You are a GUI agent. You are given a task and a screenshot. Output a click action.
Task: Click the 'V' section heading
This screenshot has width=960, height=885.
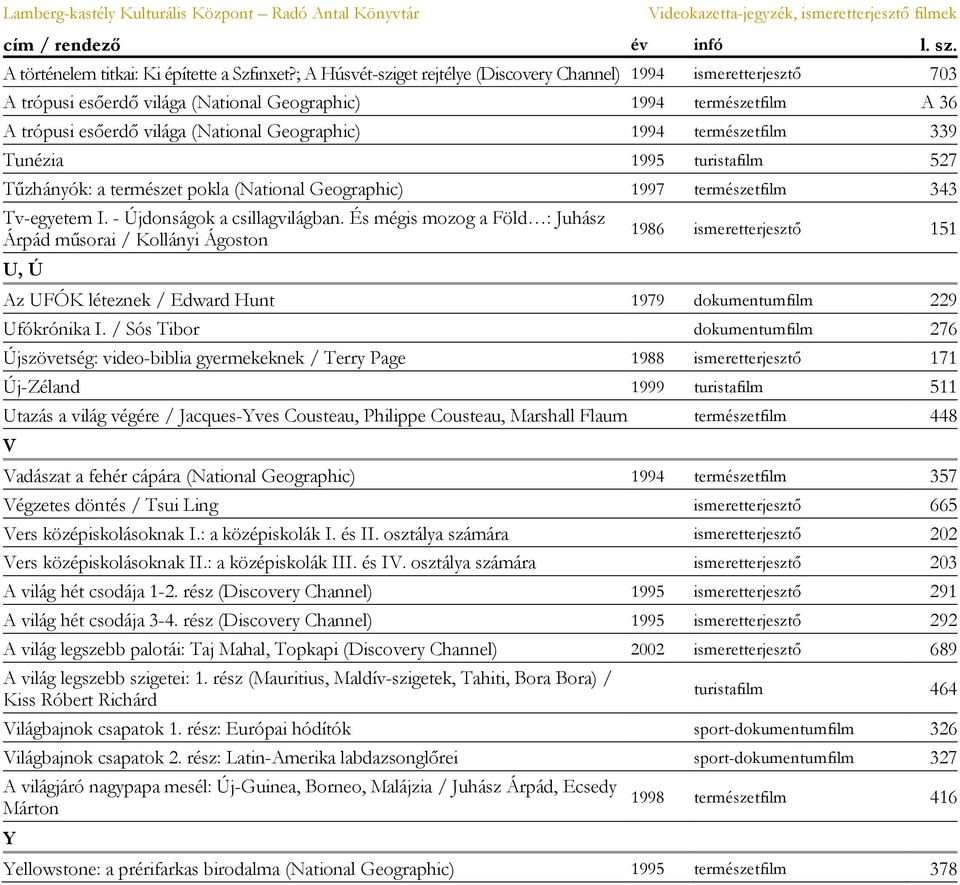pyautogui.click(x=9, y=446)
